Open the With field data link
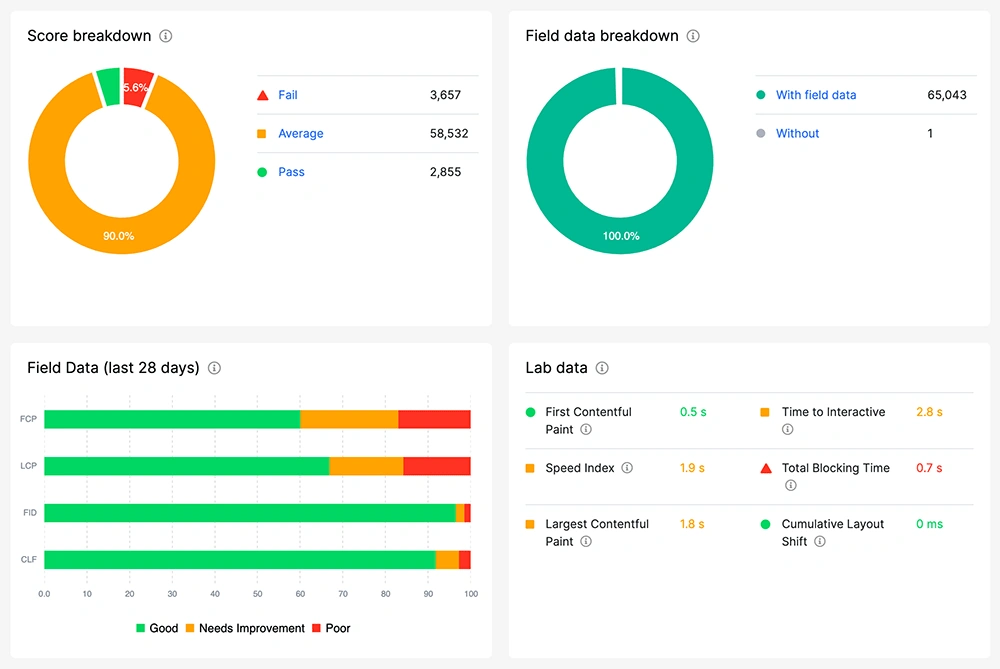1000x669 pixels. (816, 95)
